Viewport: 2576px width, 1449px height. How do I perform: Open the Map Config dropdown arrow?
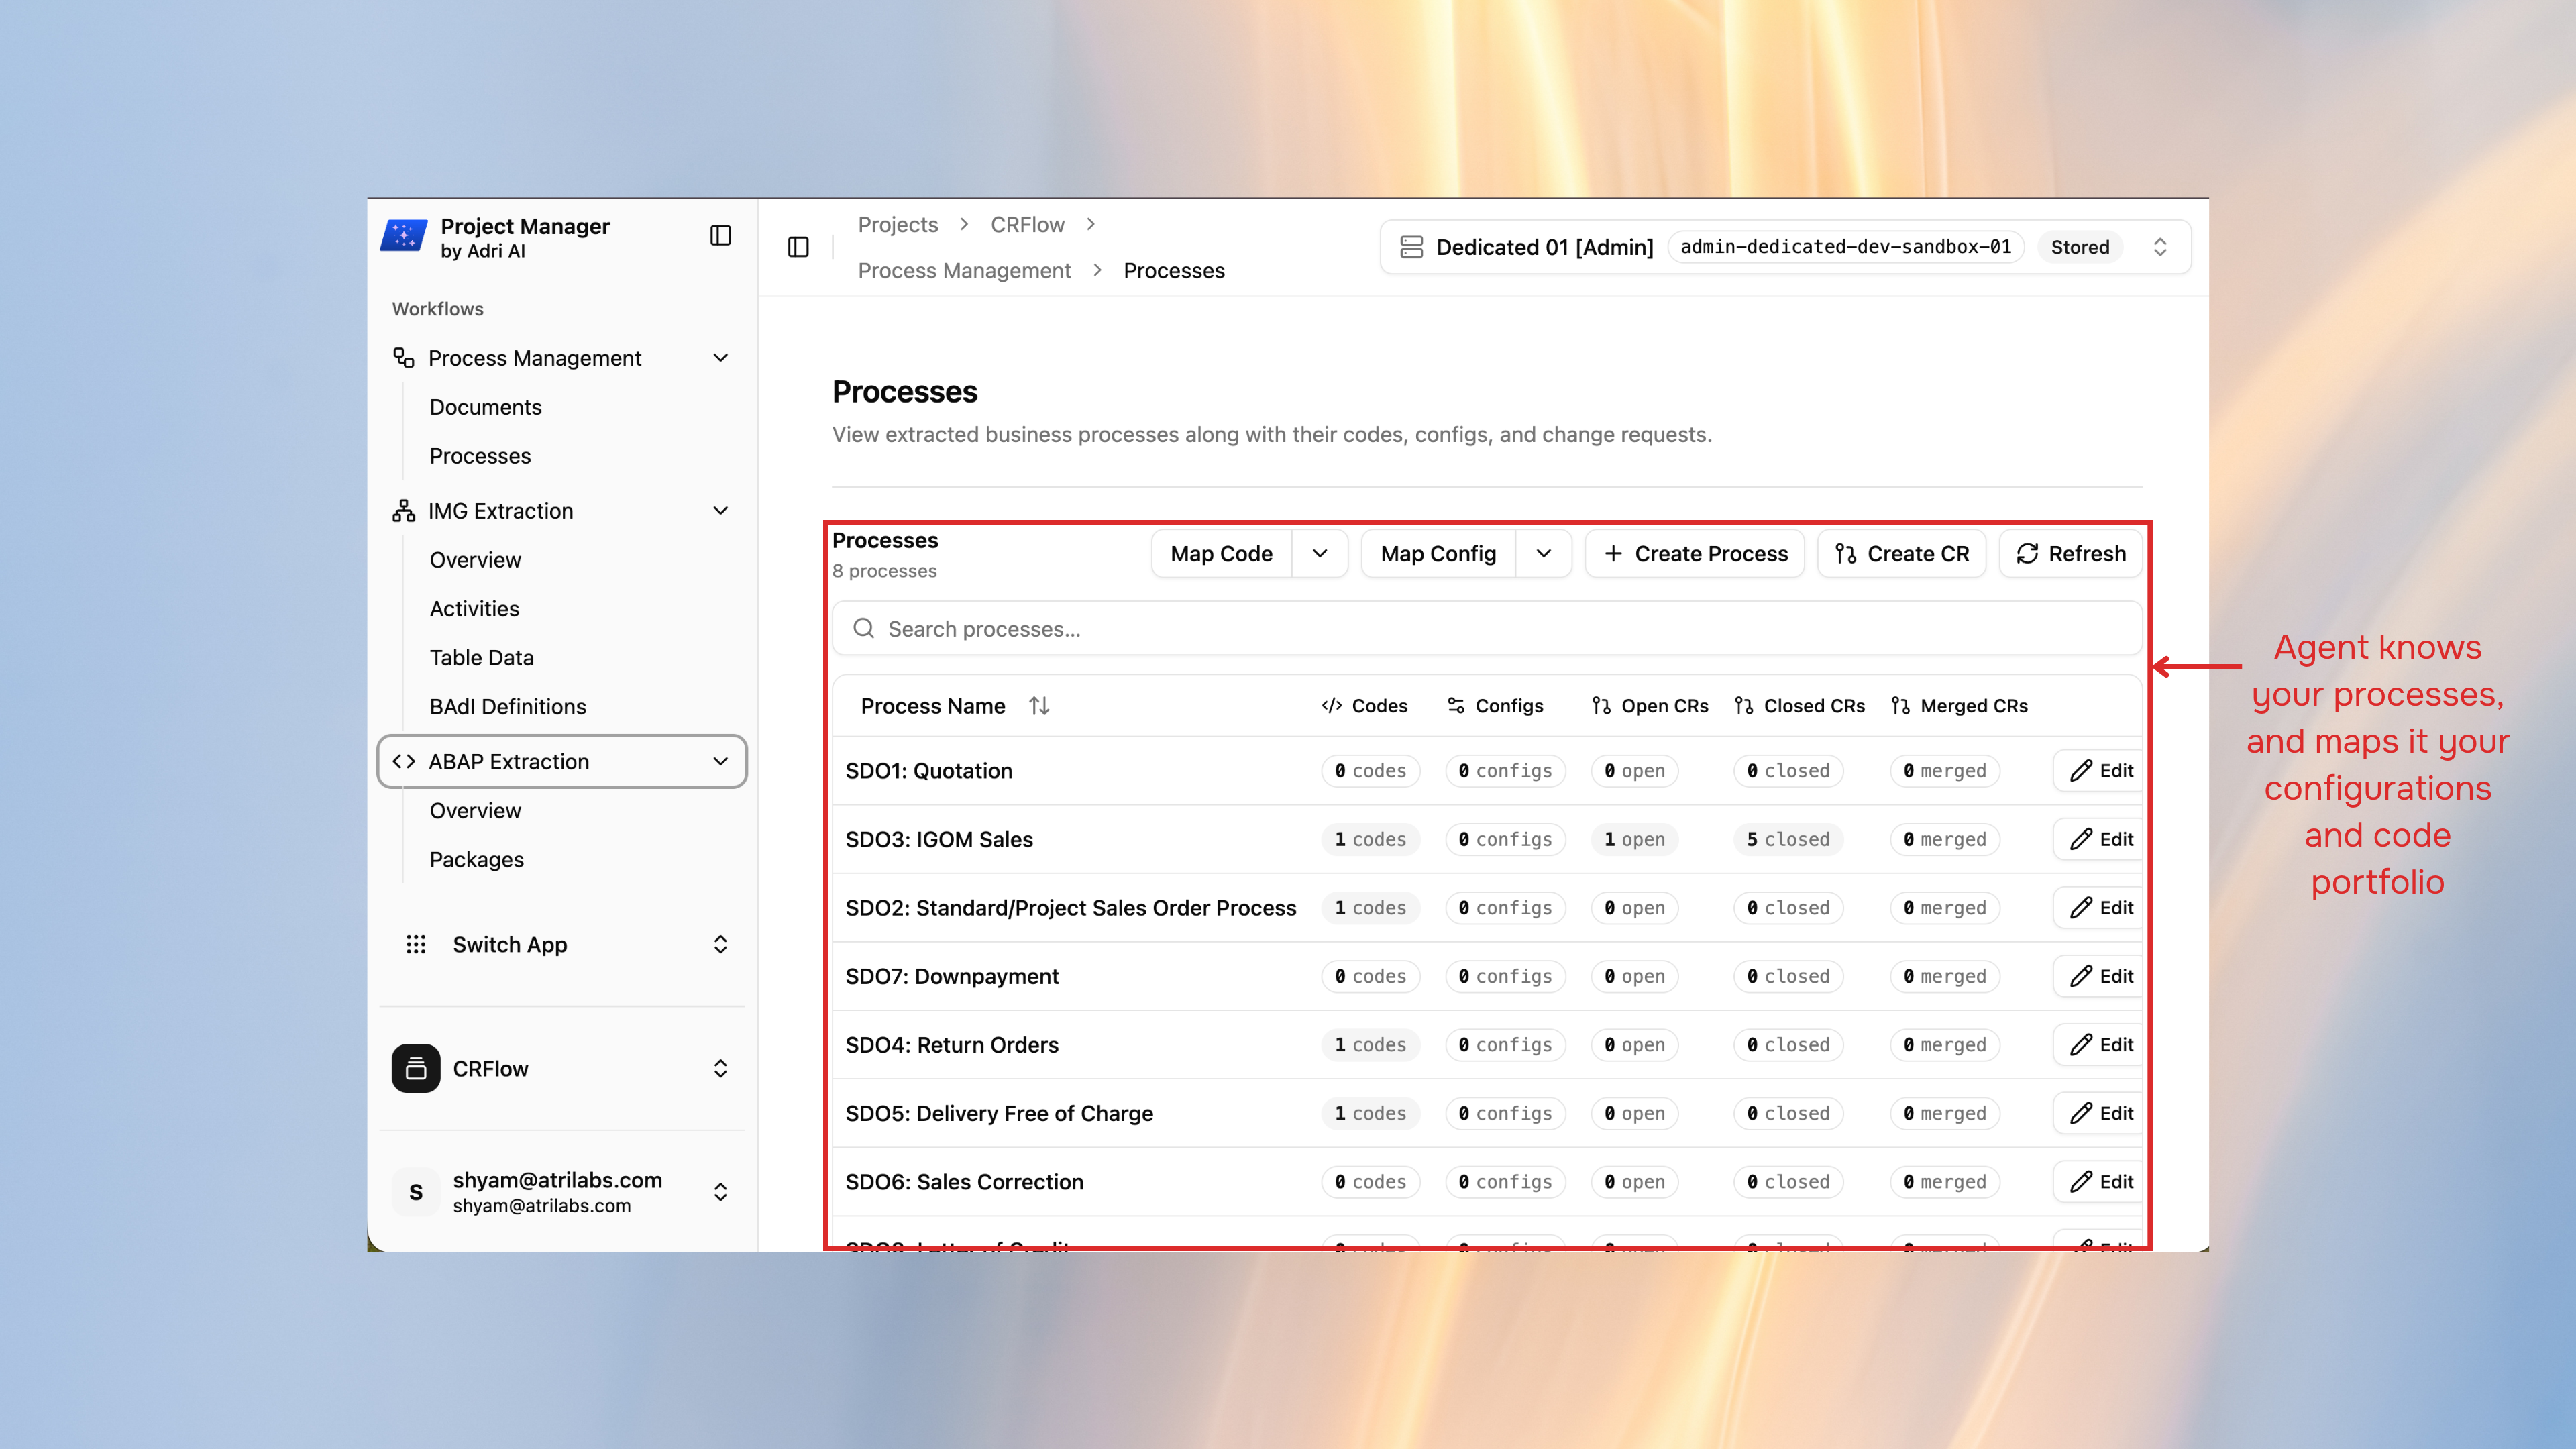1543,553
